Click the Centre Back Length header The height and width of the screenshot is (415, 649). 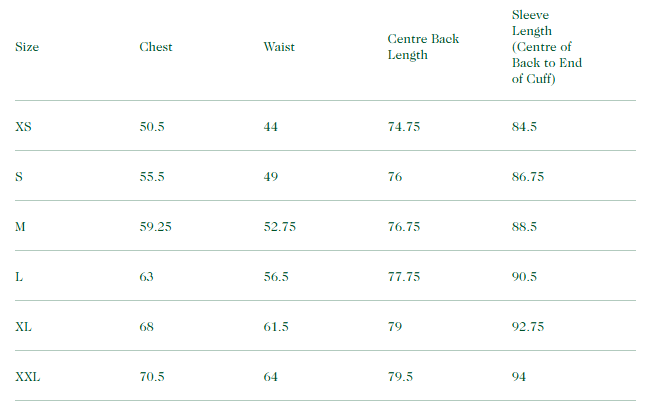tap(423, 47)
